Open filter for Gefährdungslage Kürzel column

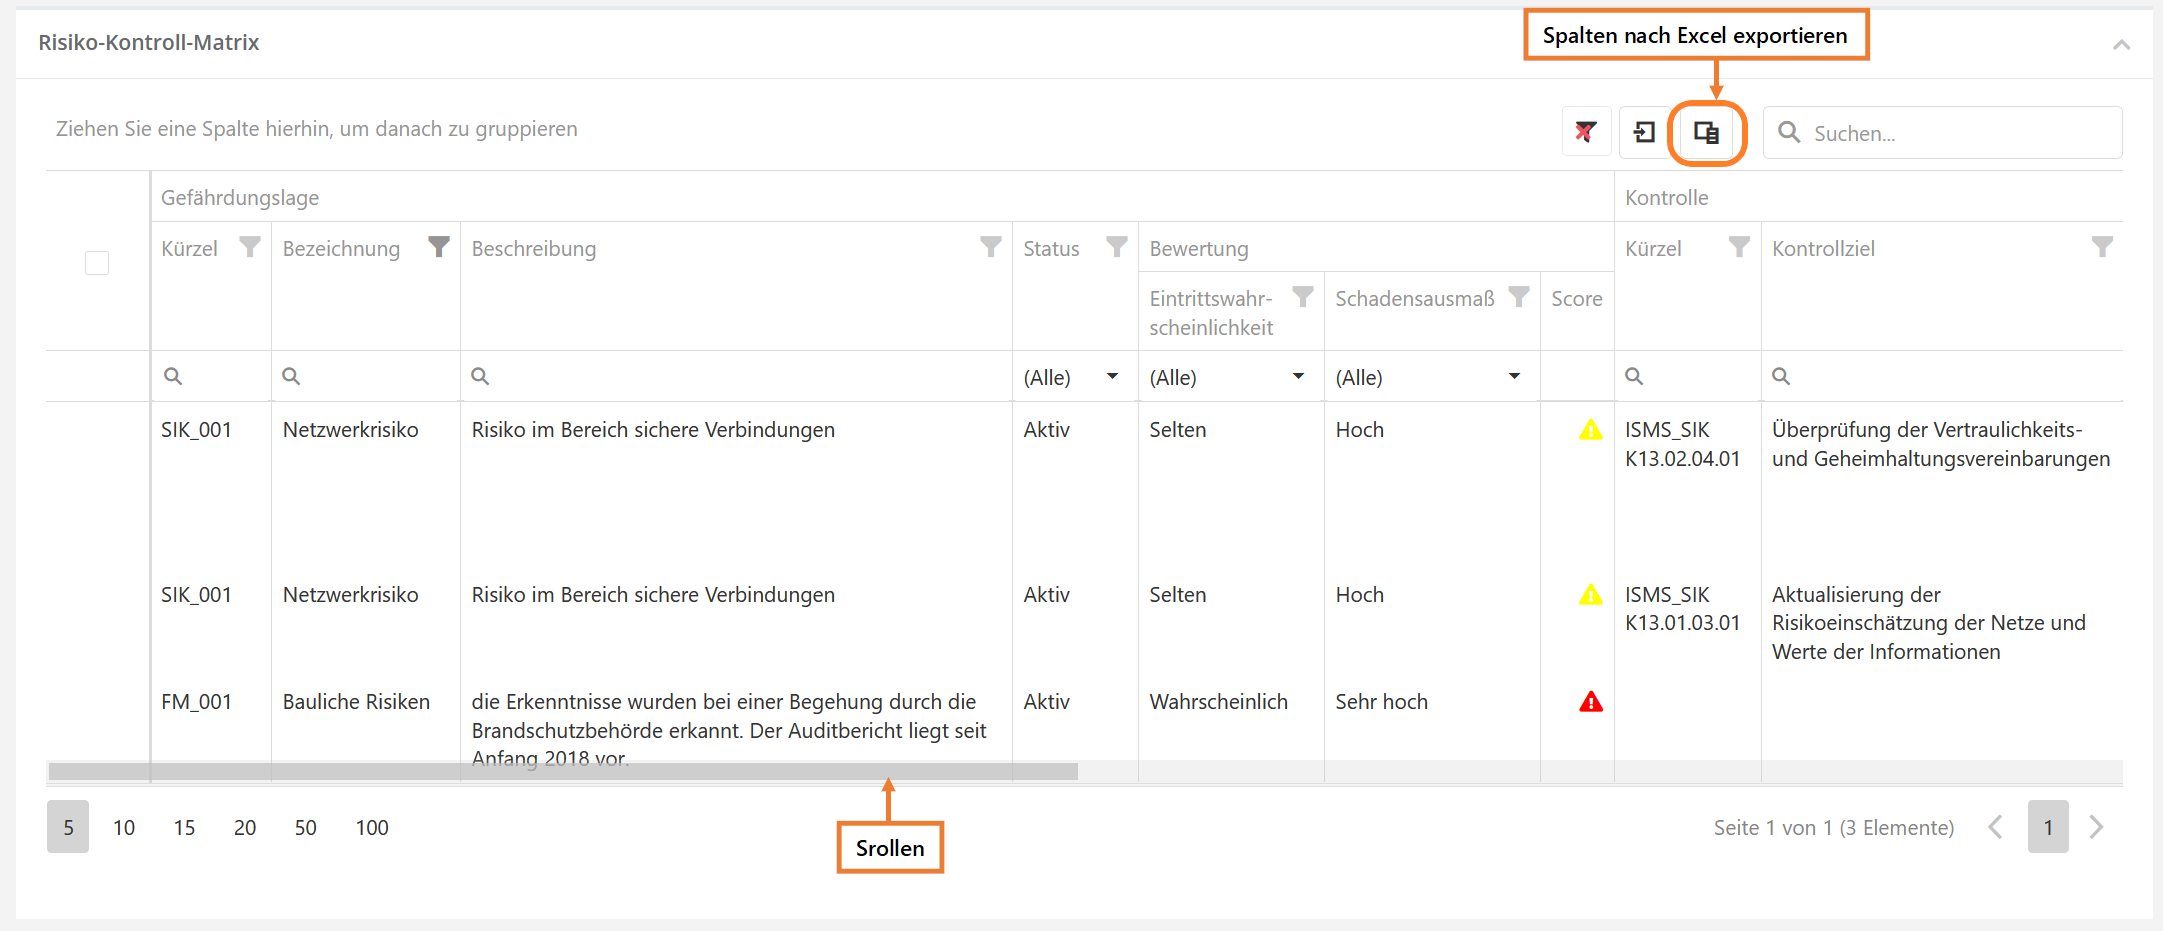(250, 247)
